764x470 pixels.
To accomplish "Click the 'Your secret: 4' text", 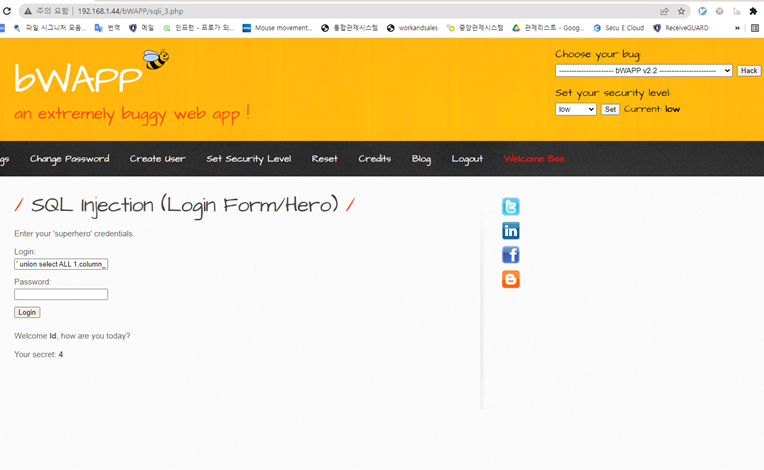I will point(38,355).
